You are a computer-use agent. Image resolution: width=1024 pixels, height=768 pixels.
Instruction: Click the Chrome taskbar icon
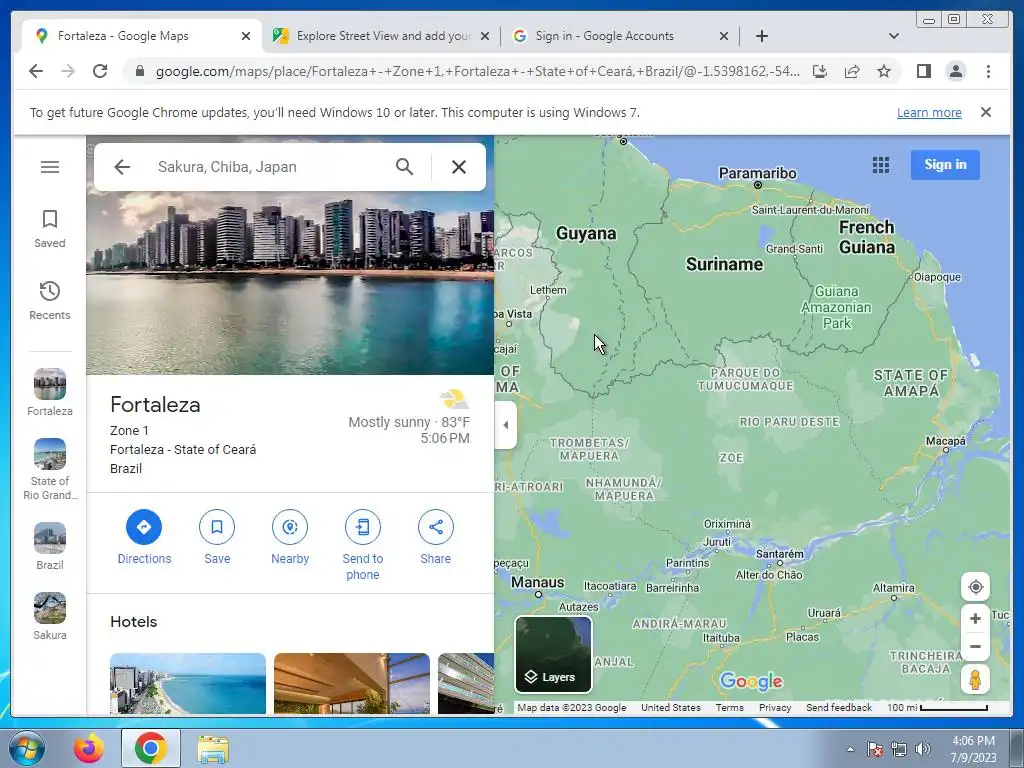click(x=150, y=748)
